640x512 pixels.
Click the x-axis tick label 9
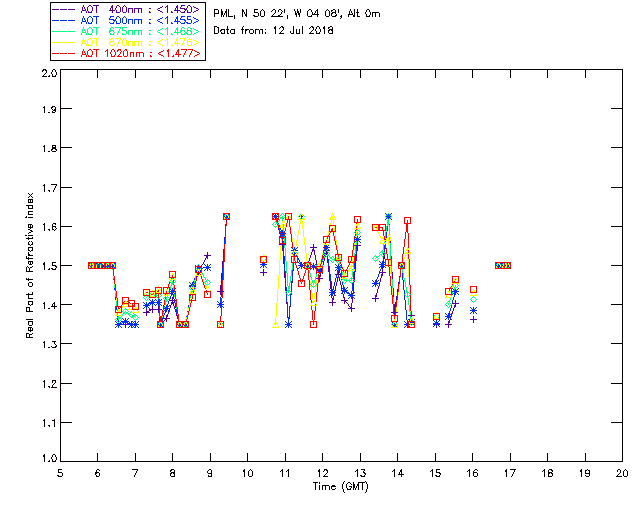tap(210, 473)
